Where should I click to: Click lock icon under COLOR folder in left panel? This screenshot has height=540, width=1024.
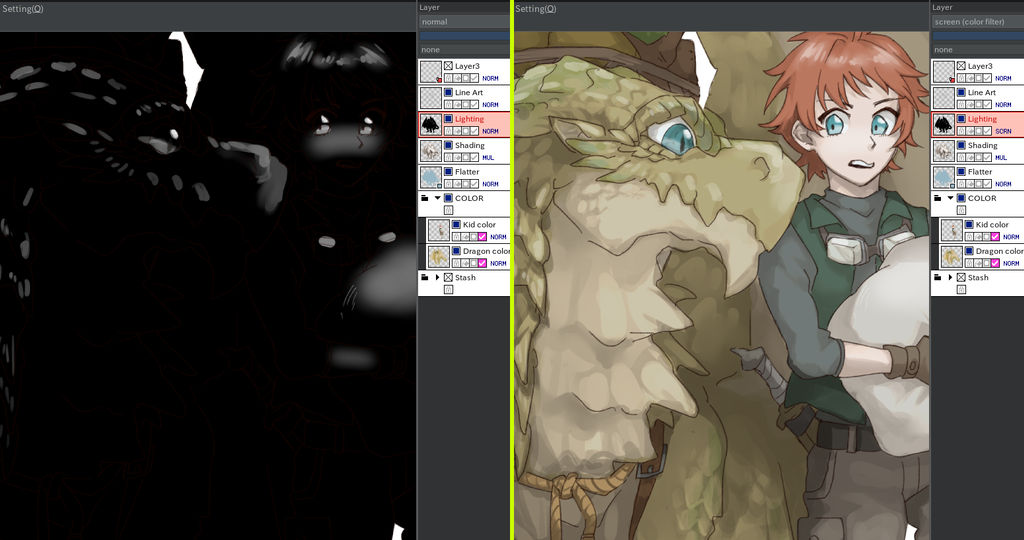pos(449,210)
